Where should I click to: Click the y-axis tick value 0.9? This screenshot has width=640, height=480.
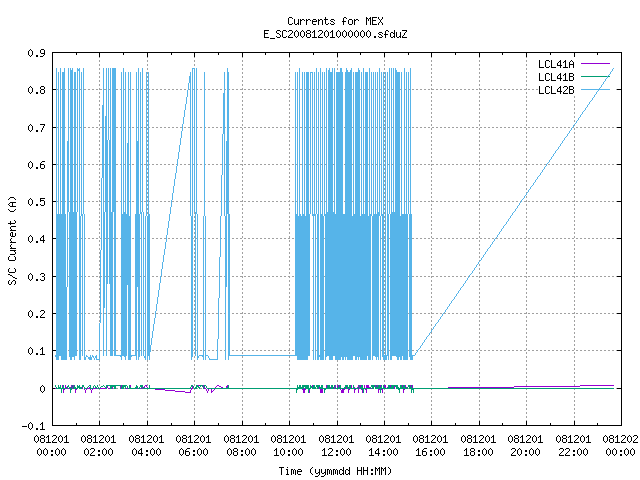[36, 53]
